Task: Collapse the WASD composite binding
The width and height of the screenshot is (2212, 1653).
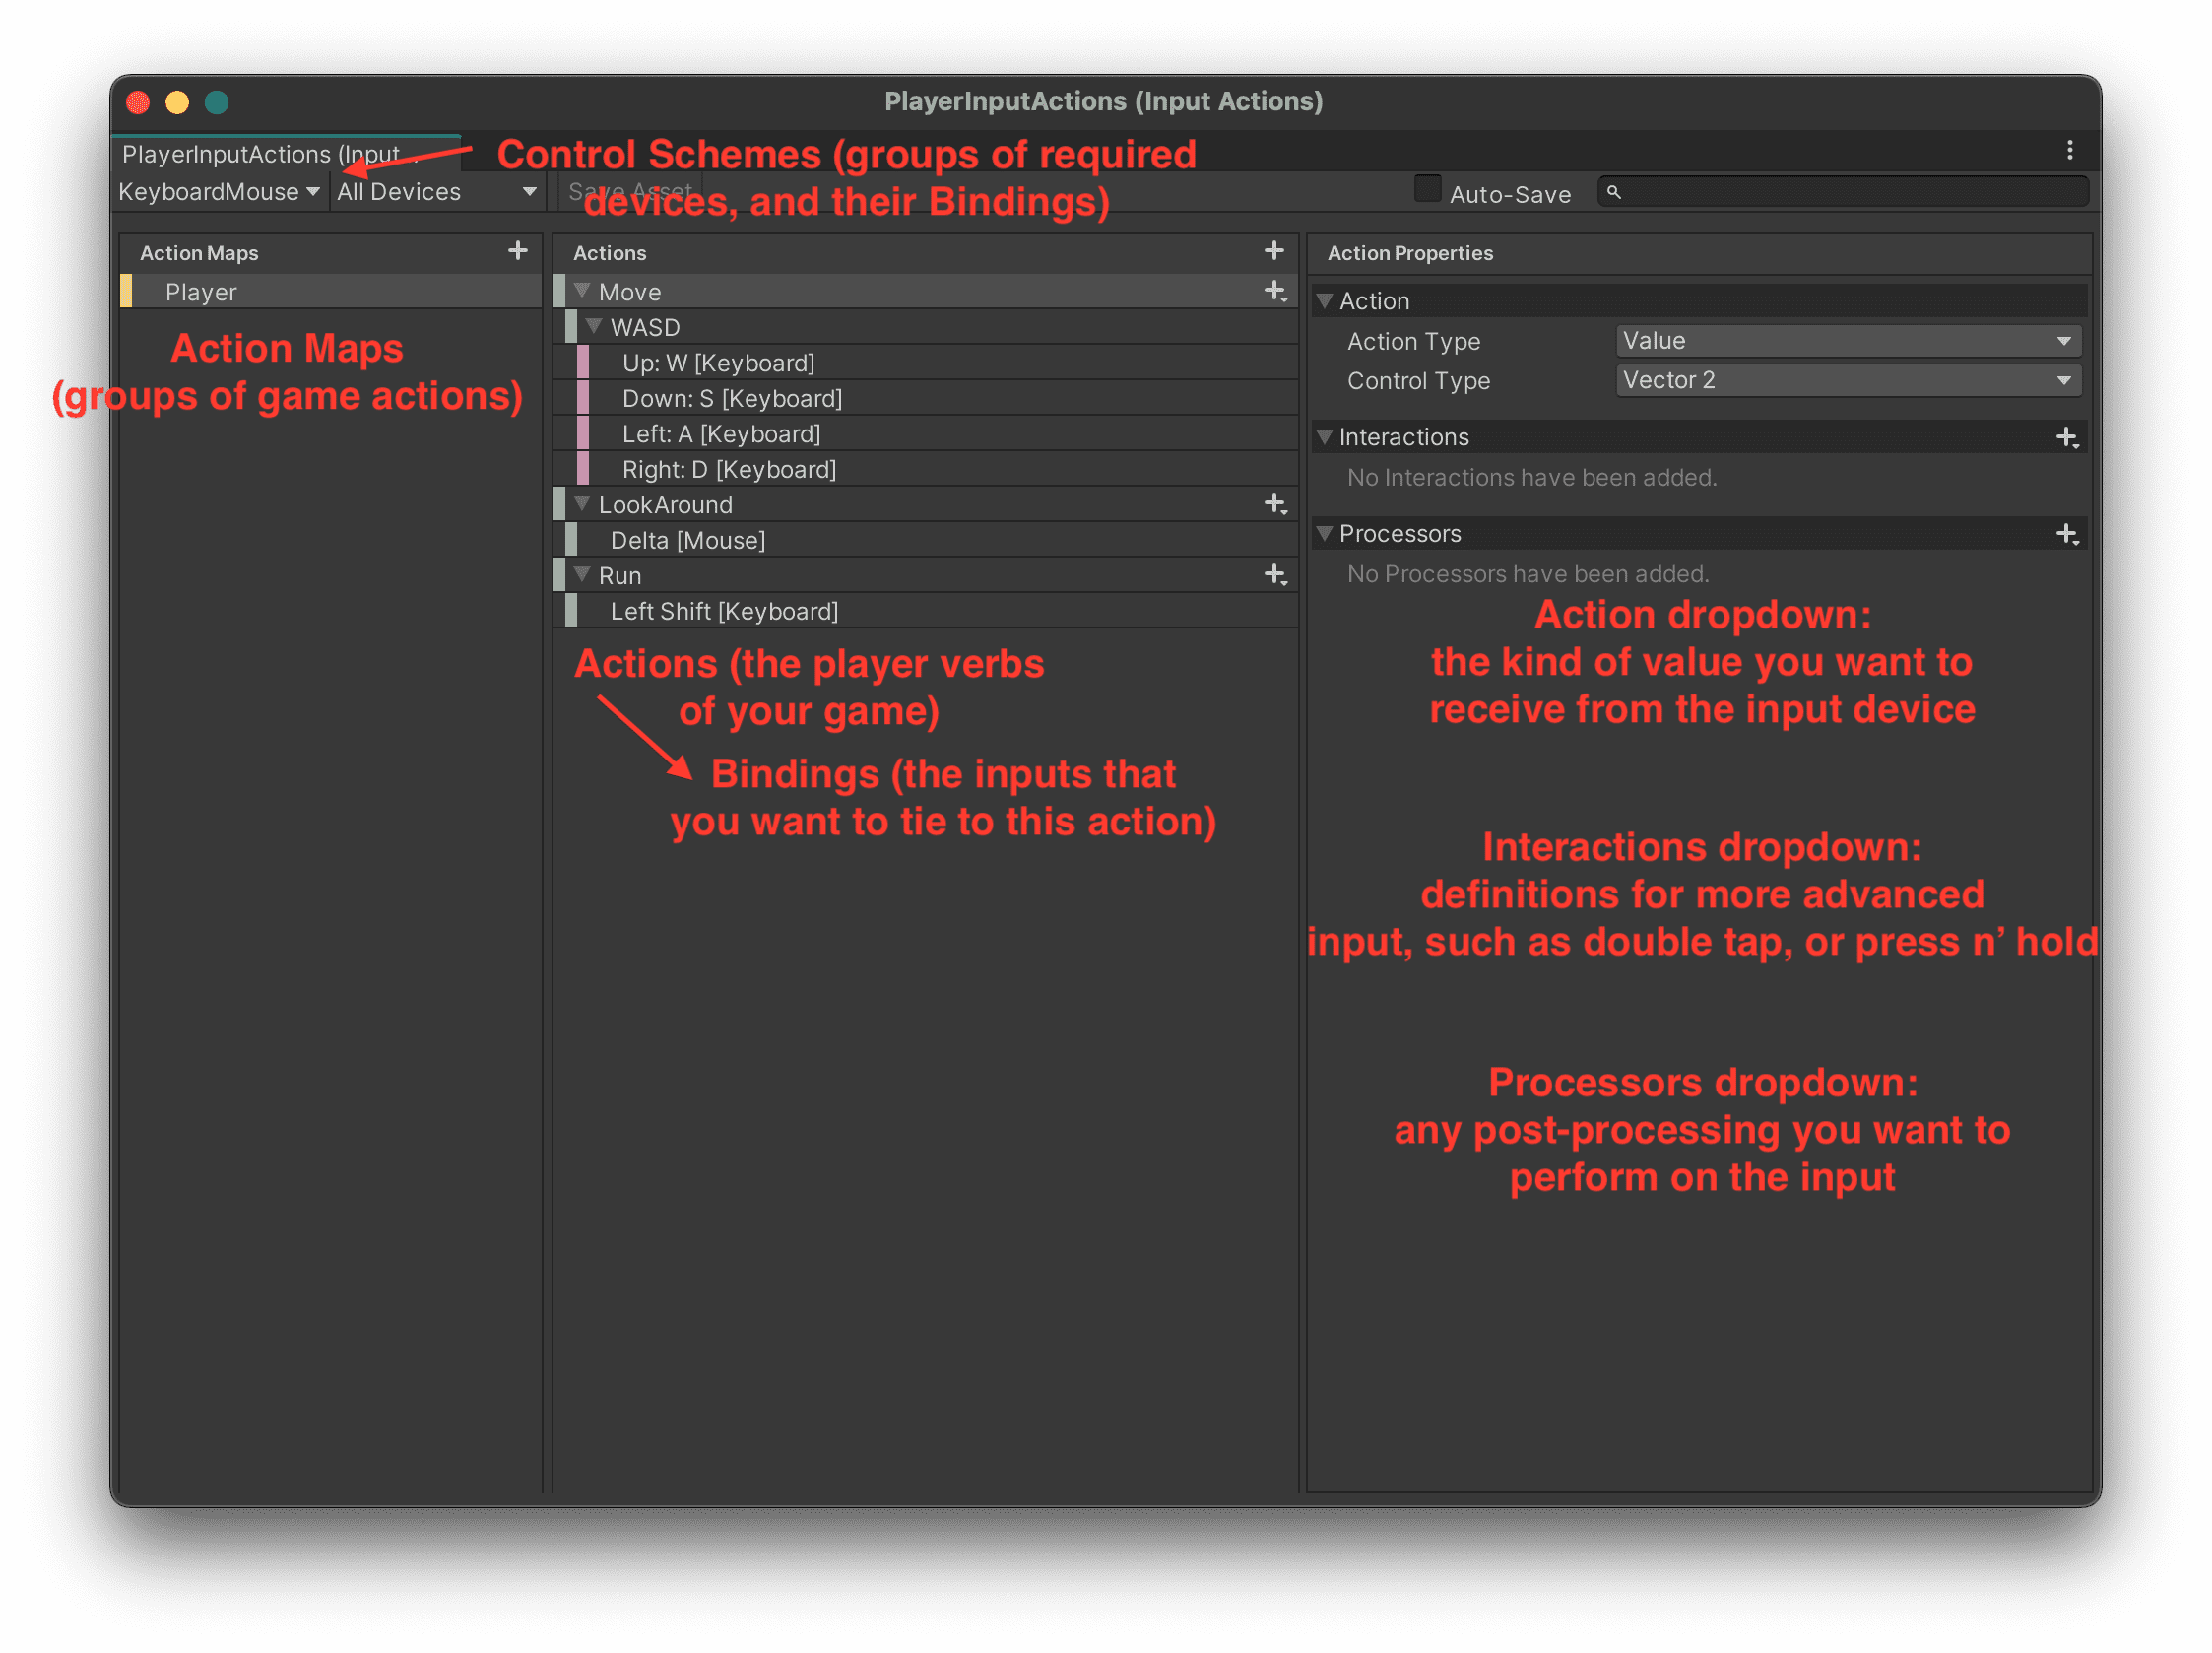Action: pos(594,327)
